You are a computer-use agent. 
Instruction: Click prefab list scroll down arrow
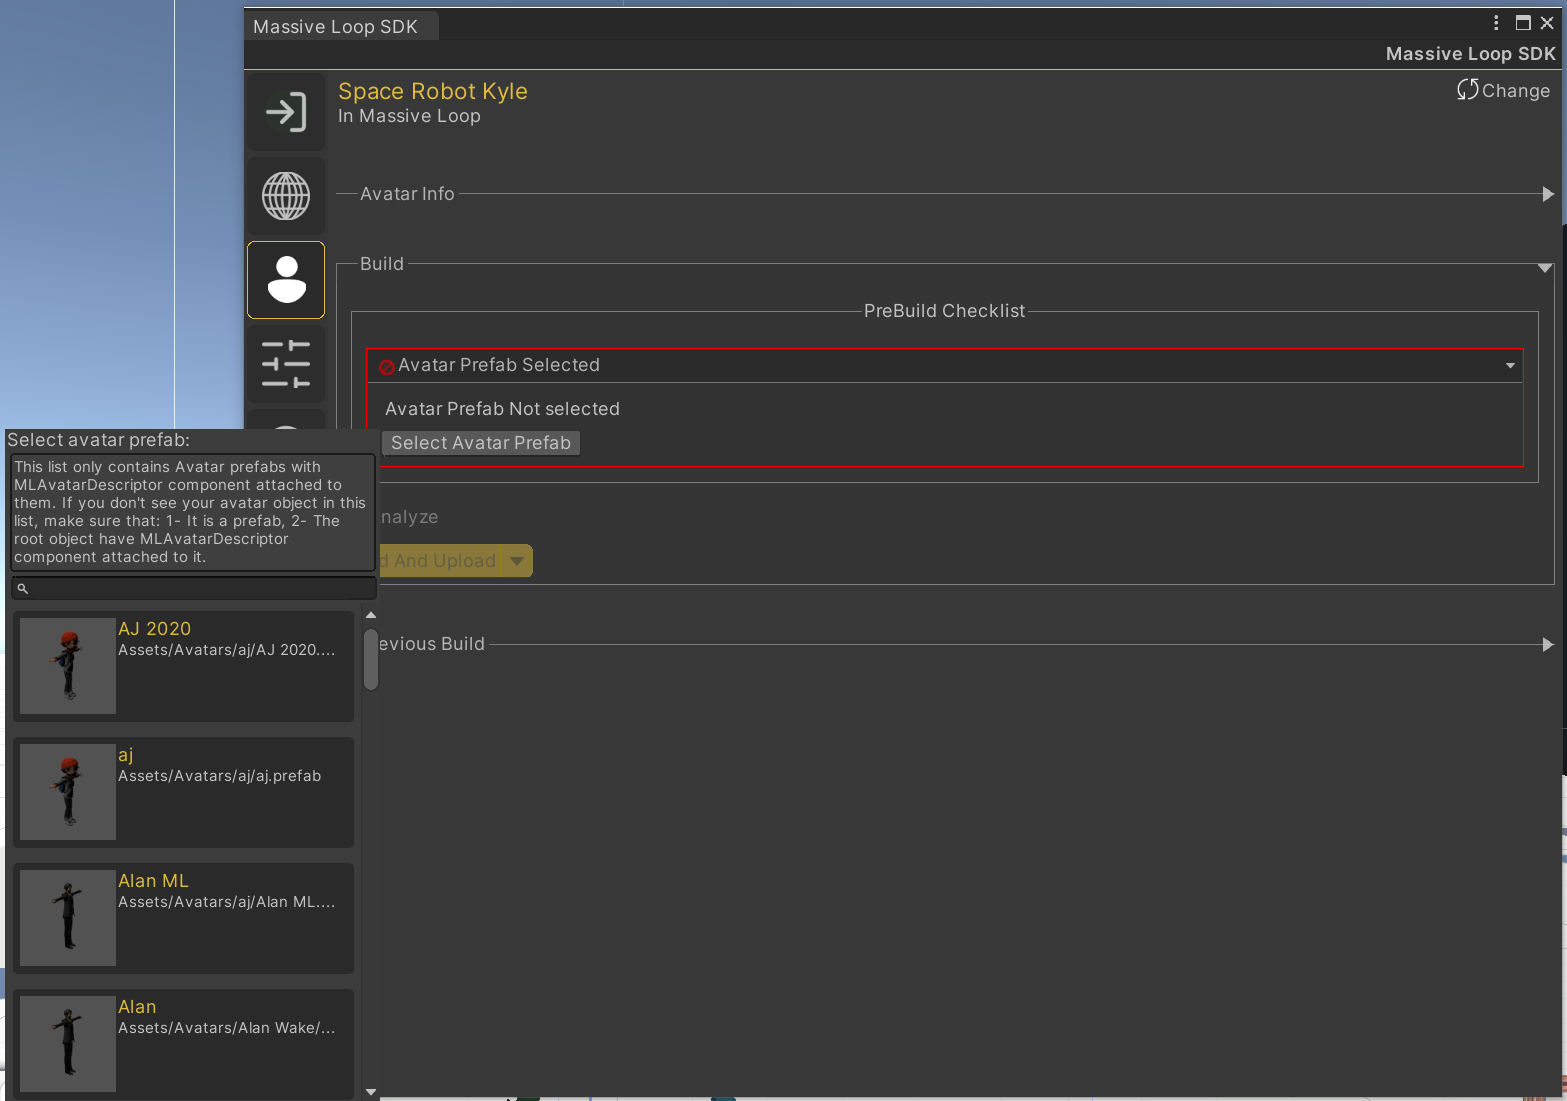(x=371, y=1092)
